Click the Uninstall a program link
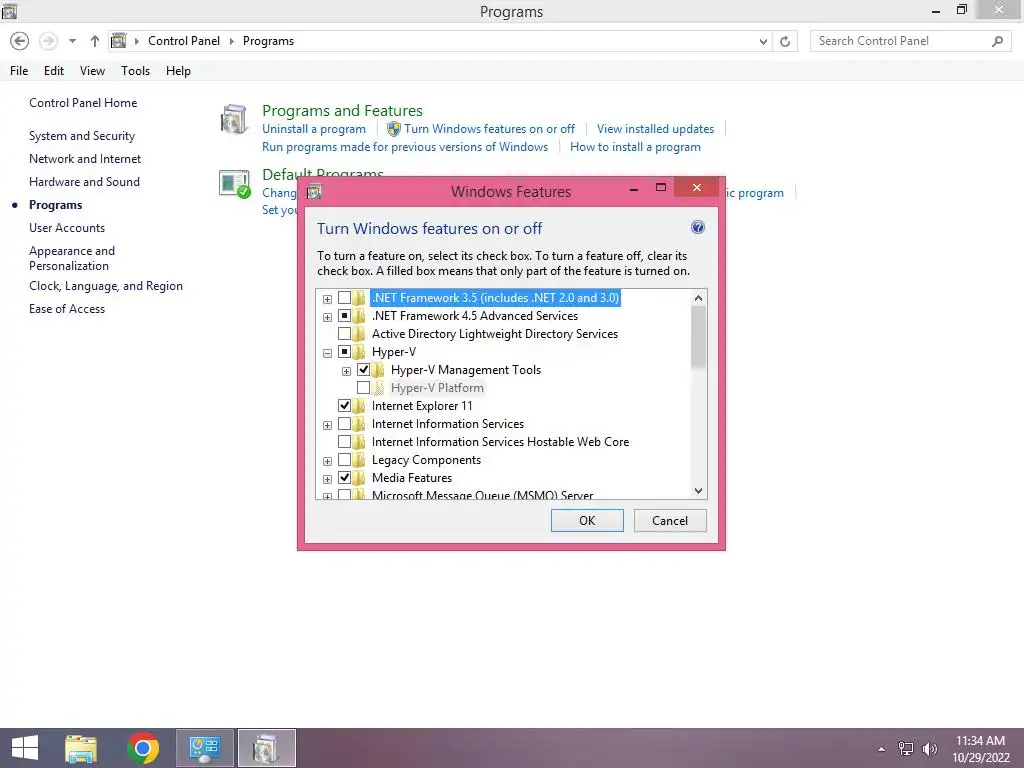Screen dimensions: 1024x768 (313, 129)
